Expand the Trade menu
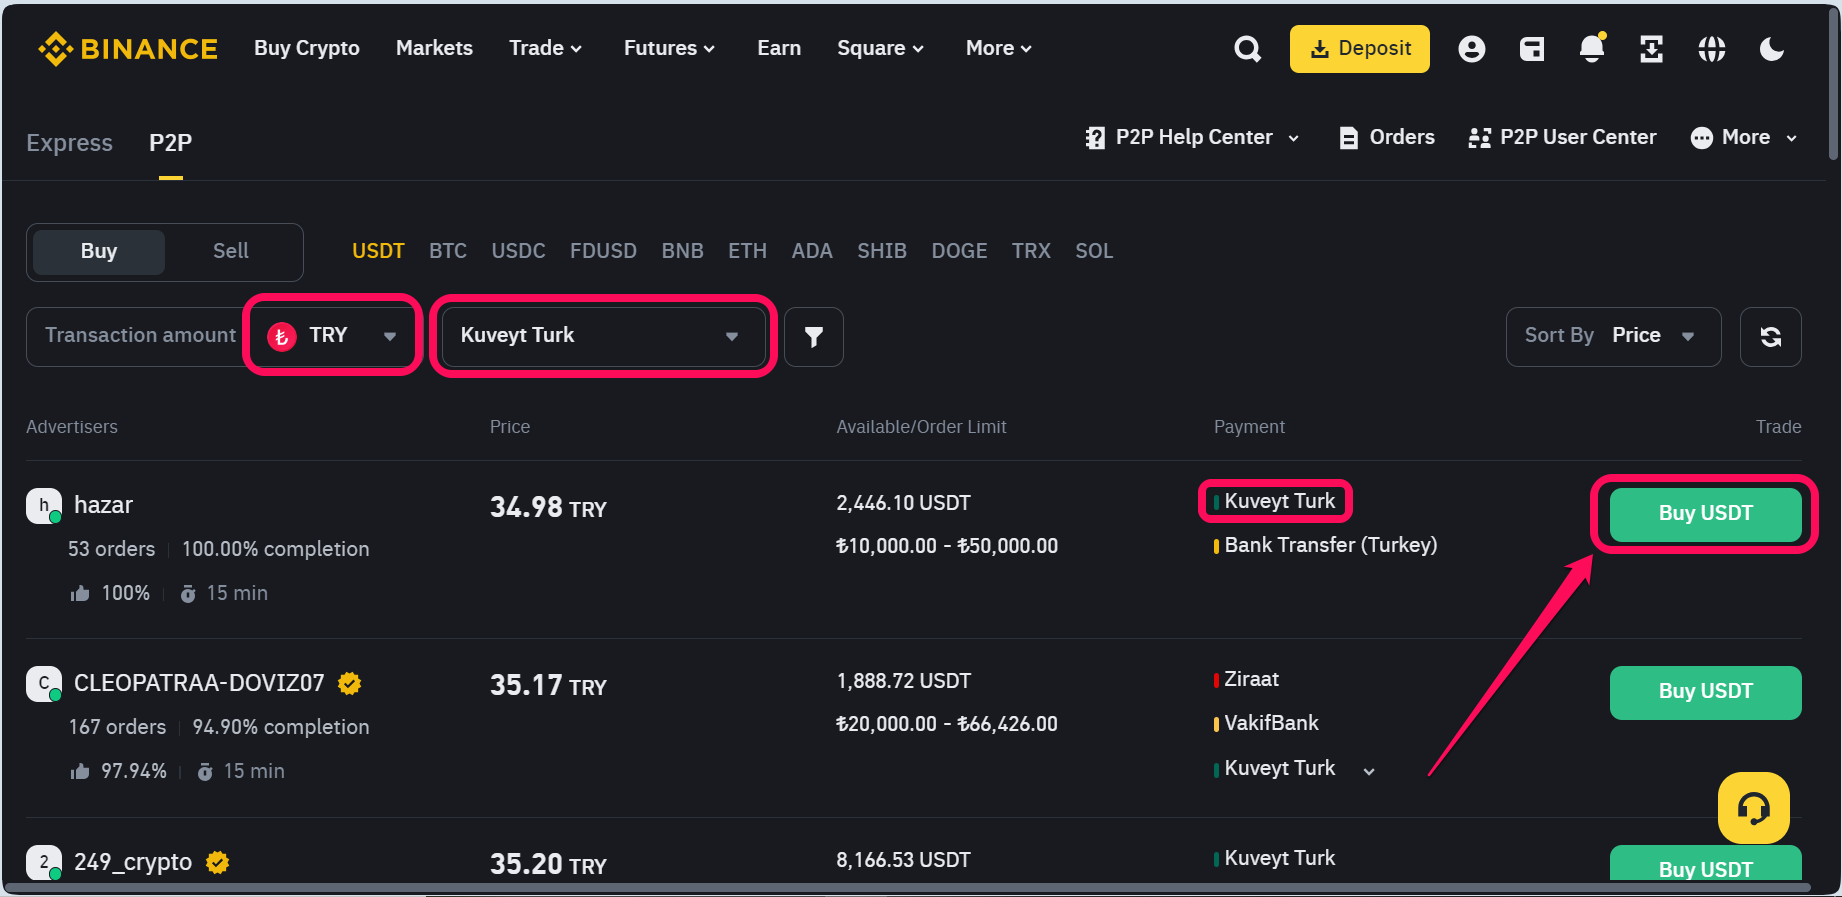Viewport: 1842px width, 897px height. pos(545,48)
